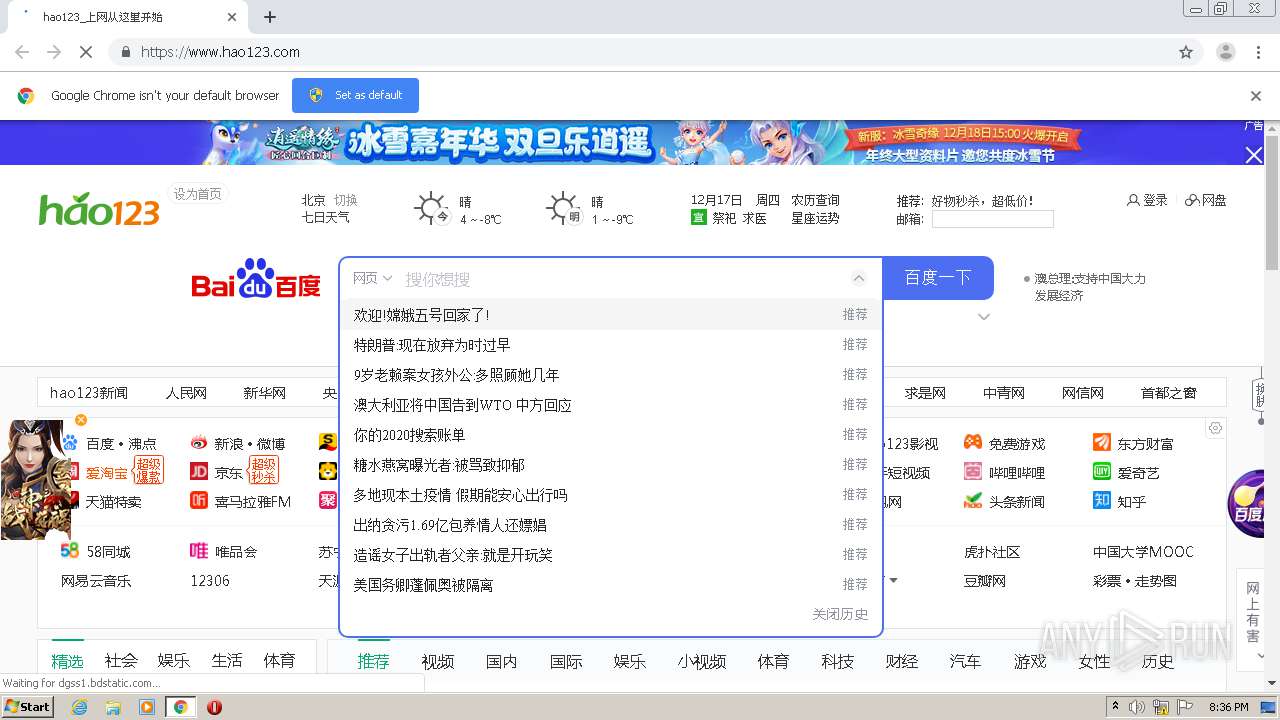Open the Start menu
Image resolution: width=1280 pixels, height=720 pixels.
[x=27, y=707]
